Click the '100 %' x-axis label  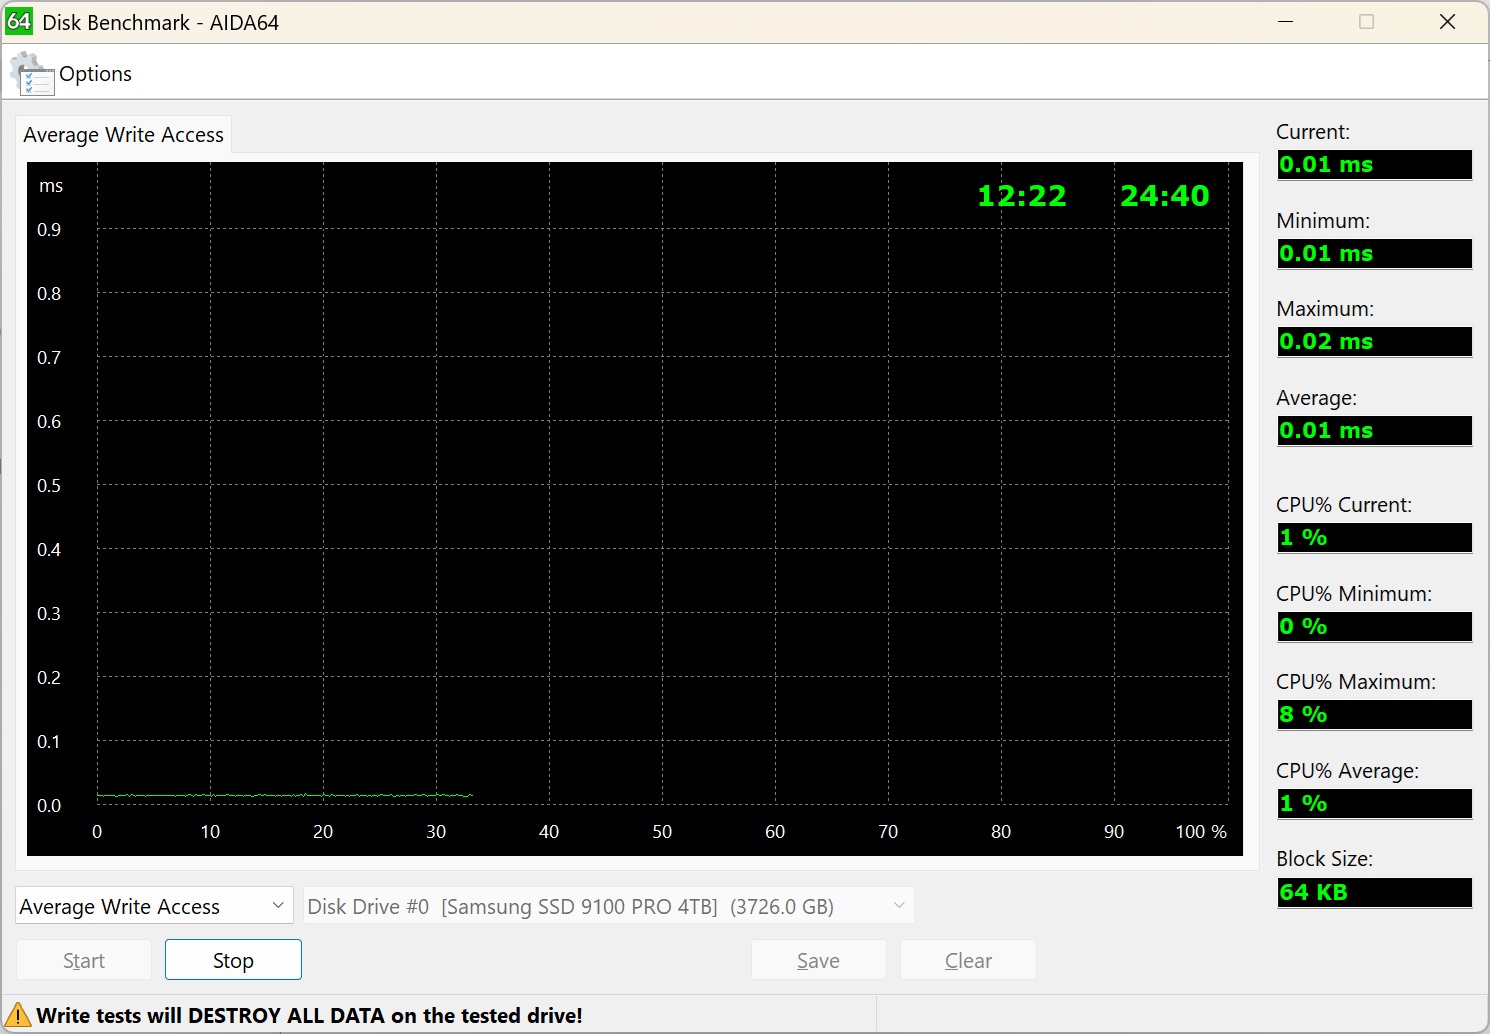tap(1201, 832)
